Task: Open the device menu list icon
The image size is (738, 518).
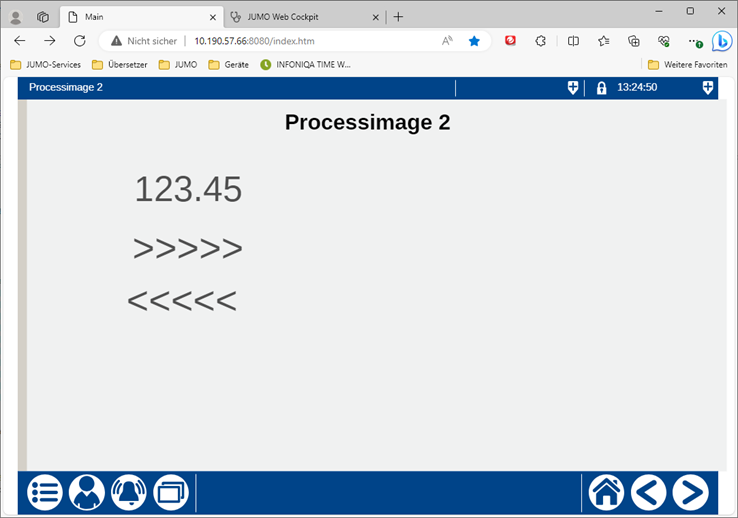Action: [x=45, y=492]
